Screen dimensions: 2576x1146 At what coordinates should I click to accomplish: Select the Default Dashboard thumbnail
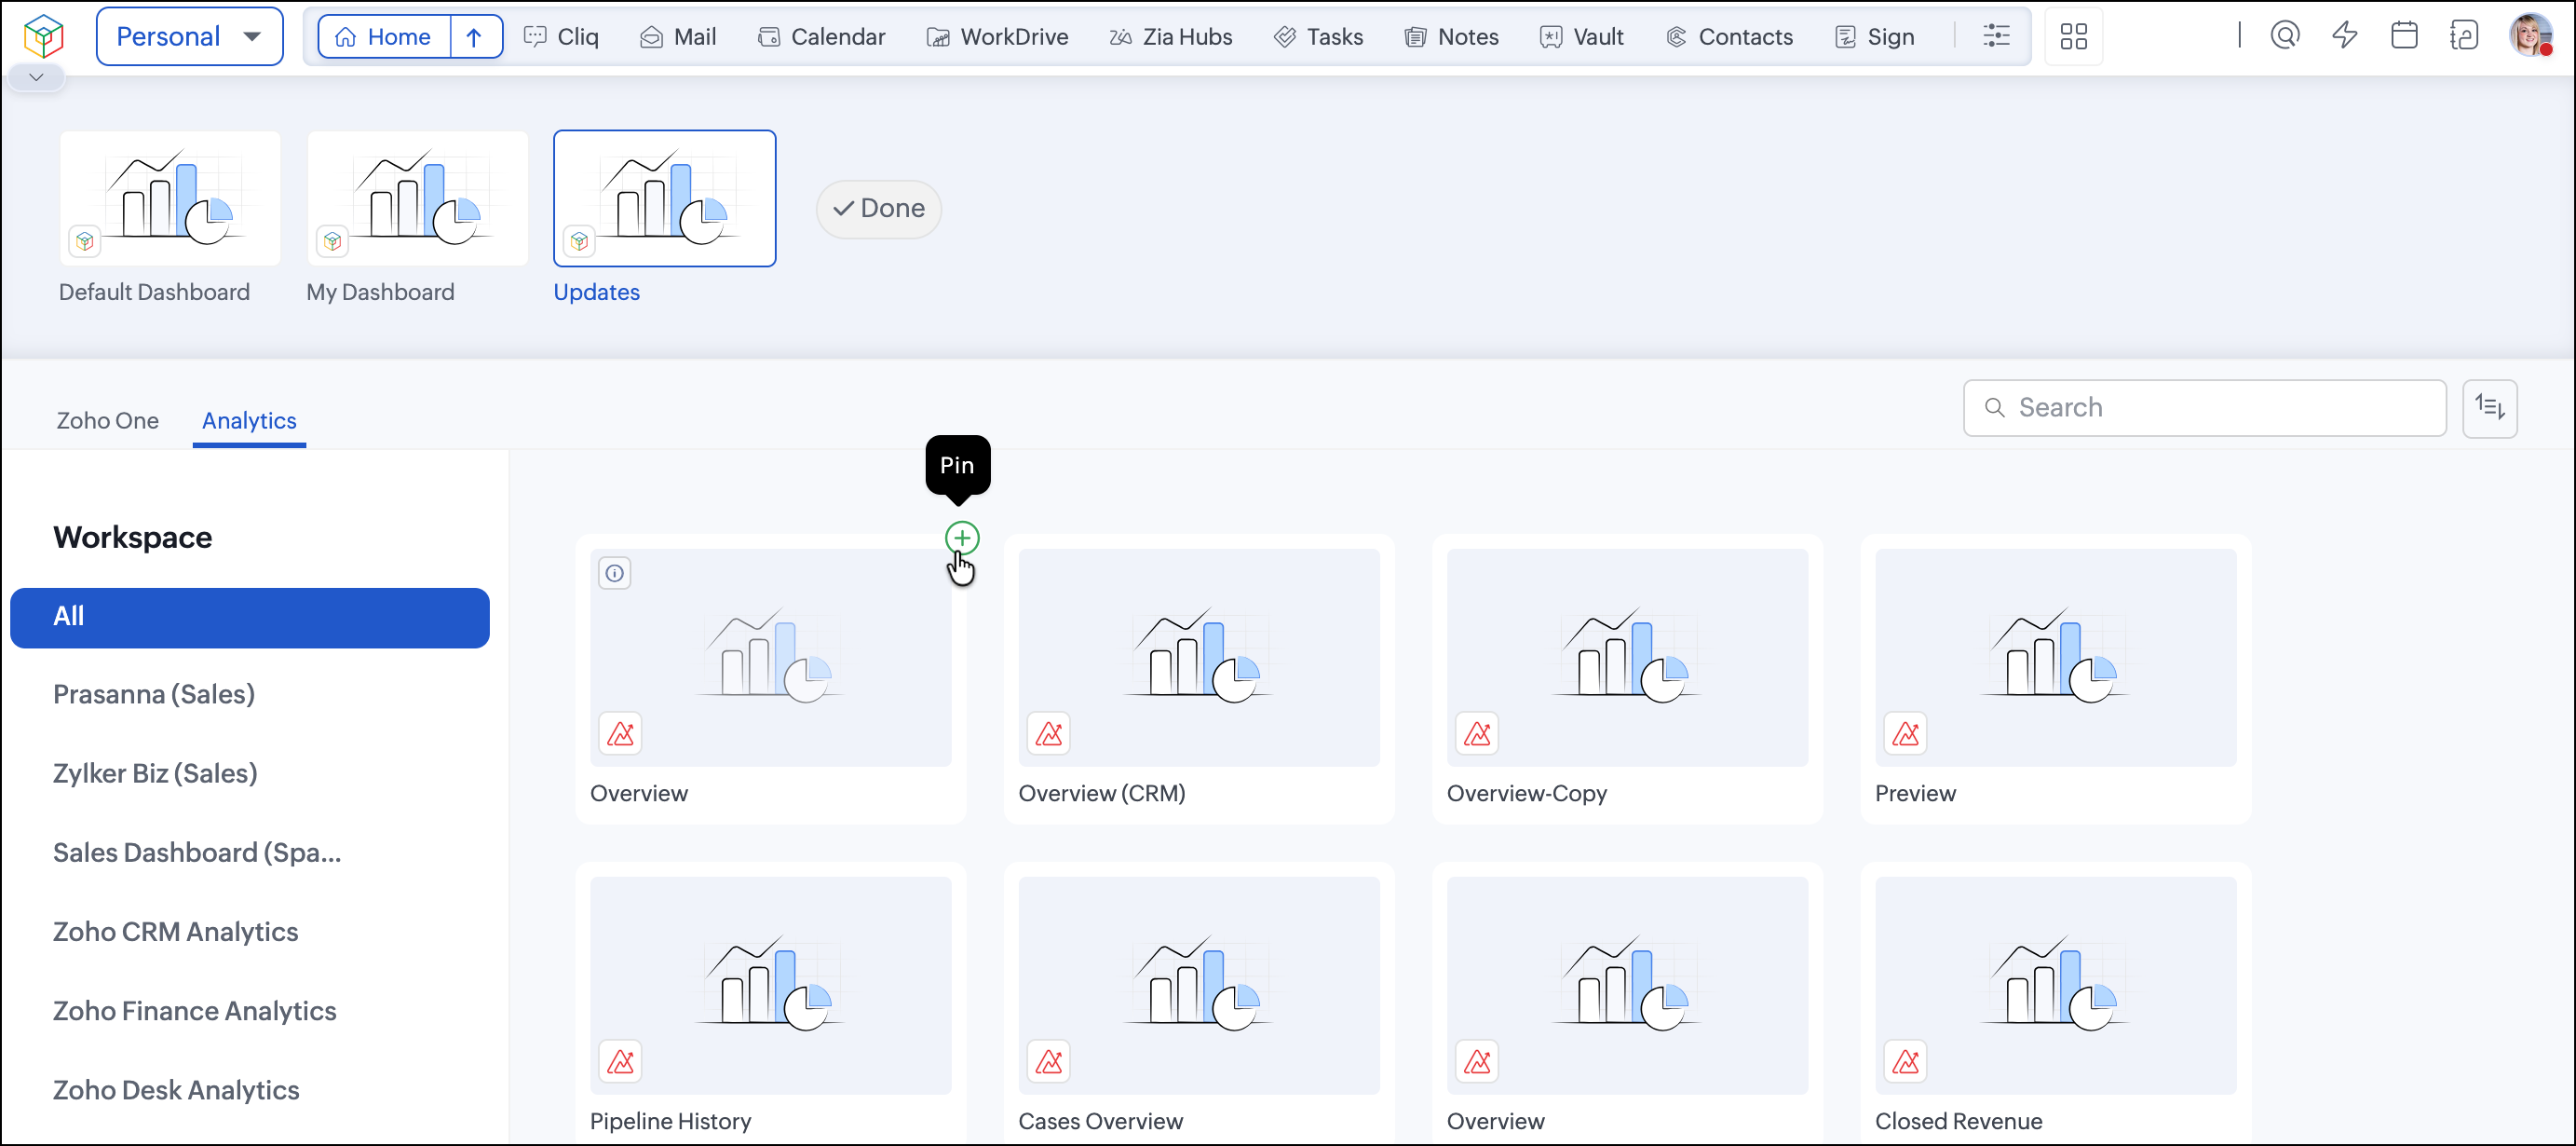click(170, 198)
